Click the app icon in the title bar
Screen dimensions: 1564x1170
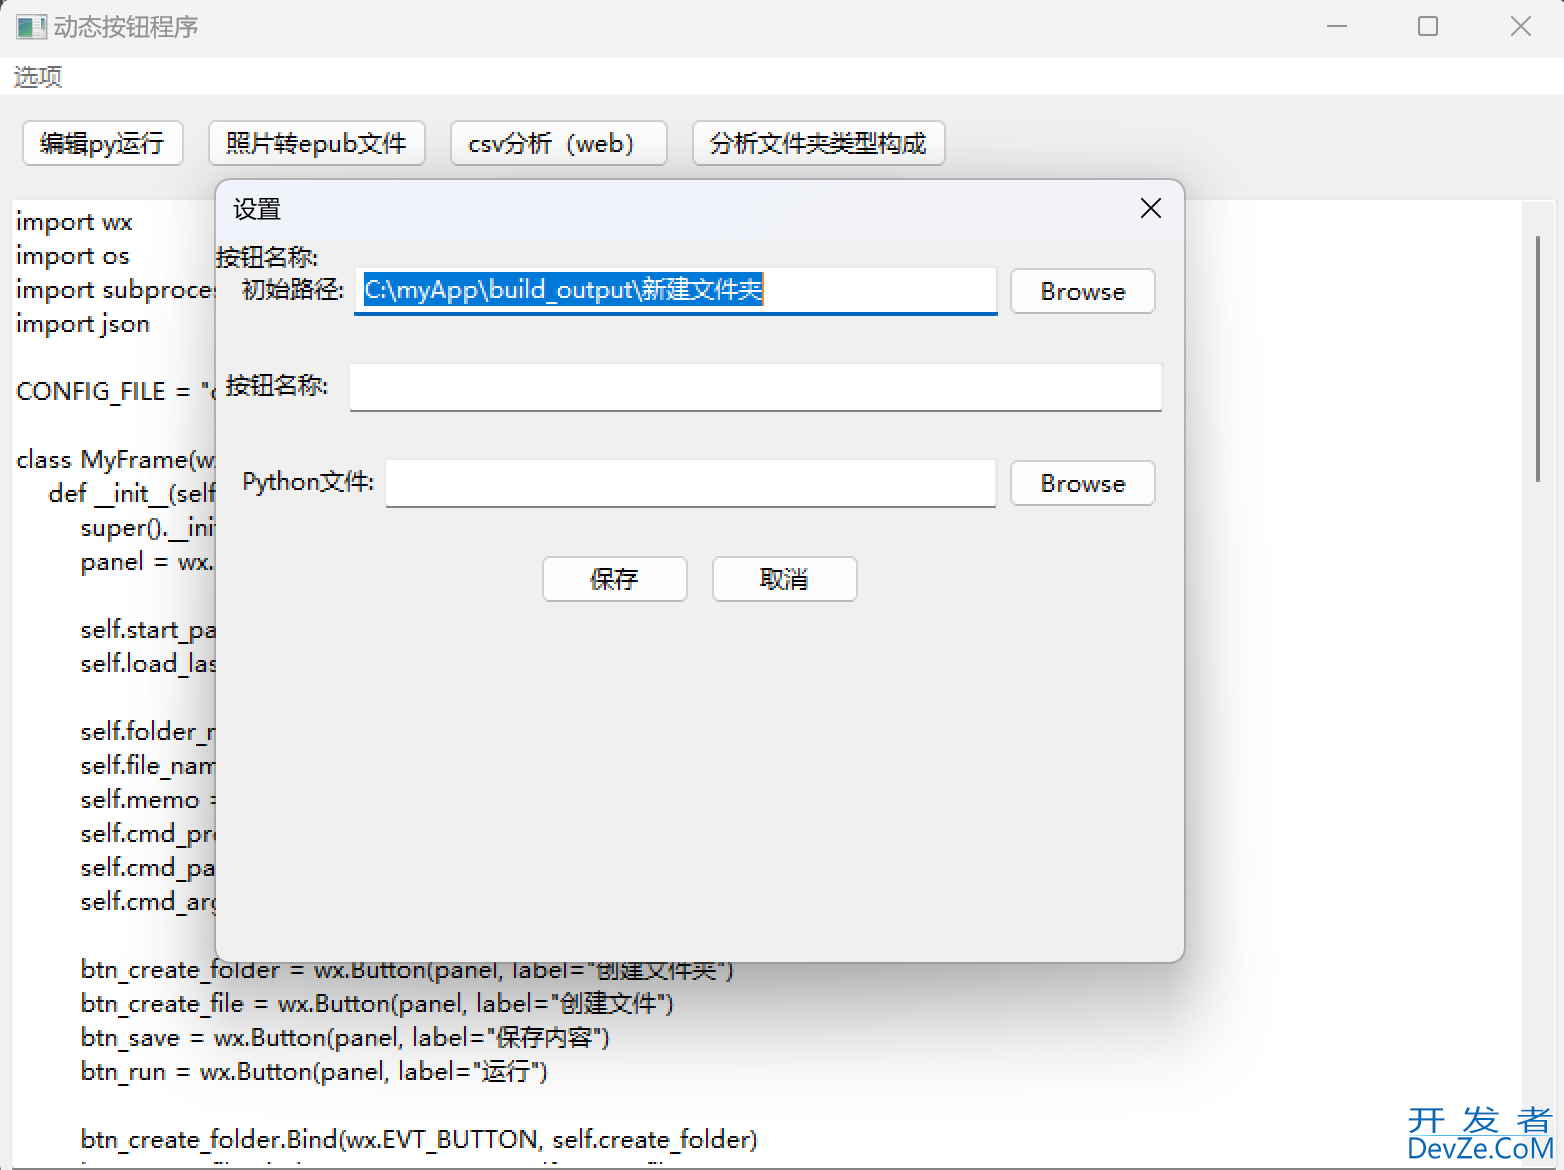point(31,27)
